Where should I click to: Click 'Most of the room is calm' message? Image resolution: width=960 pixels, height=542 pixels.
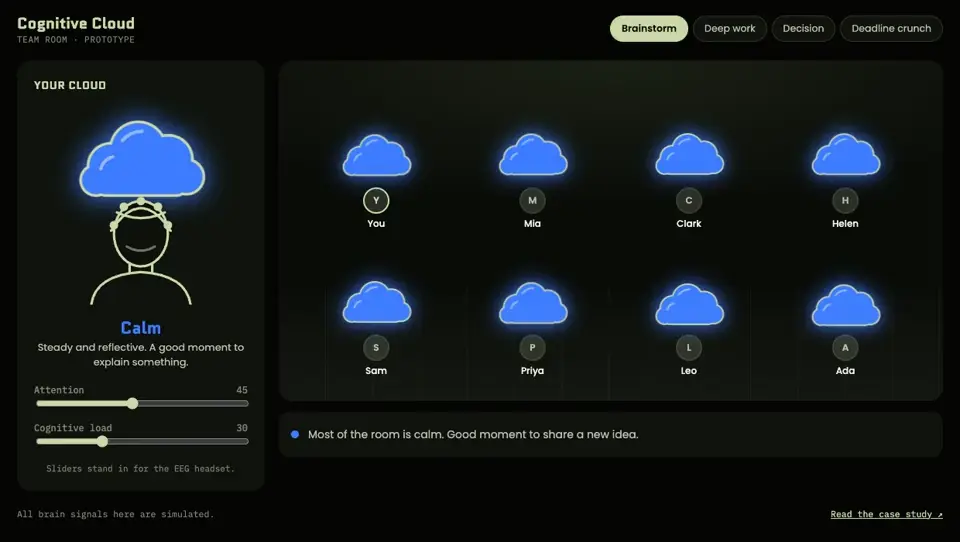(473, 434)
